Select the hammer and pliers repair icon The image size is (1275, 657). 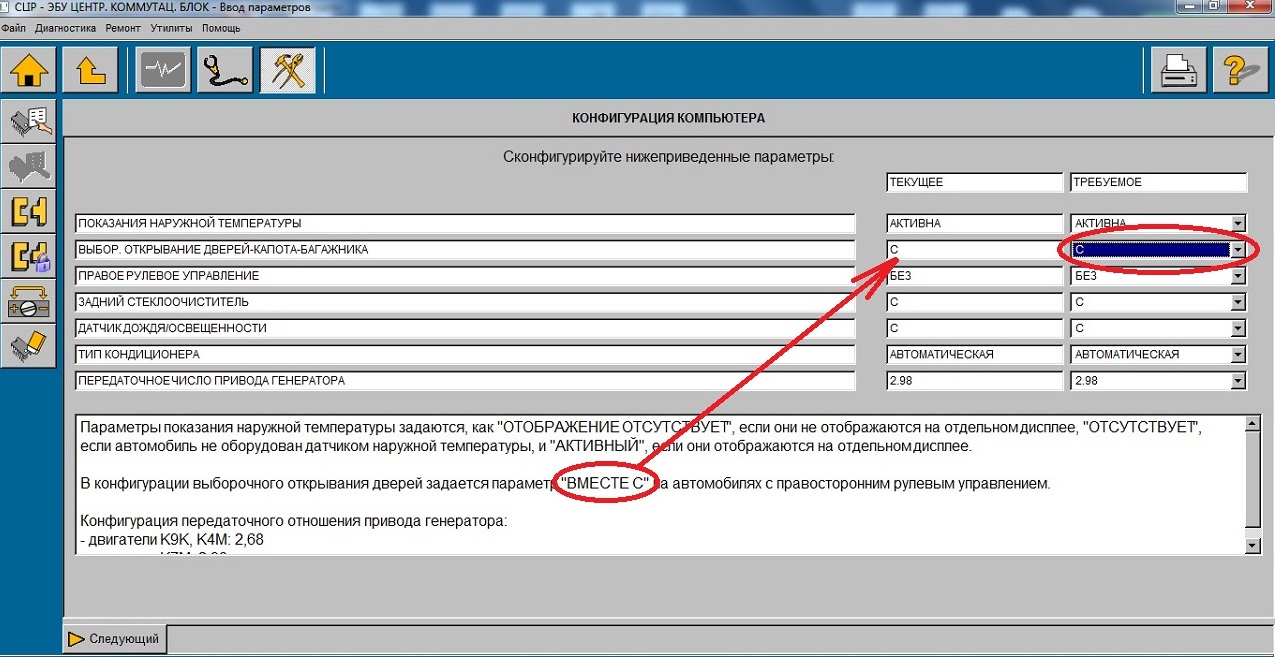click(287, 70)
